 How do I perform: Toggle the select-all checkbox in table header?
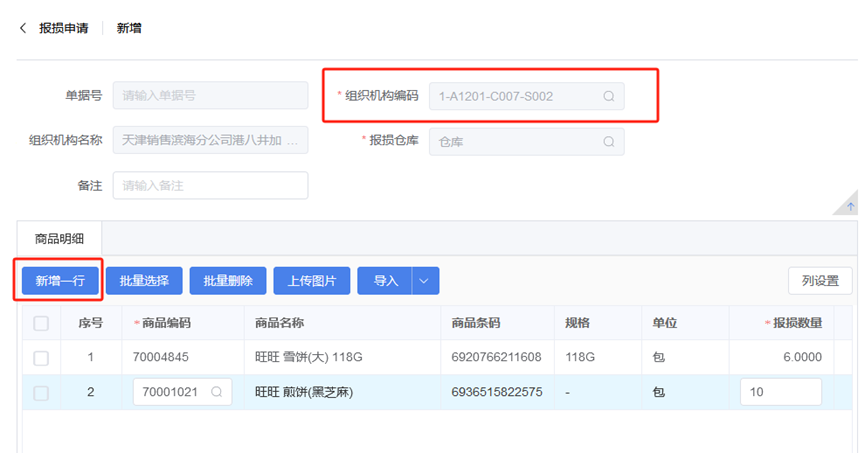click(41, 323)
